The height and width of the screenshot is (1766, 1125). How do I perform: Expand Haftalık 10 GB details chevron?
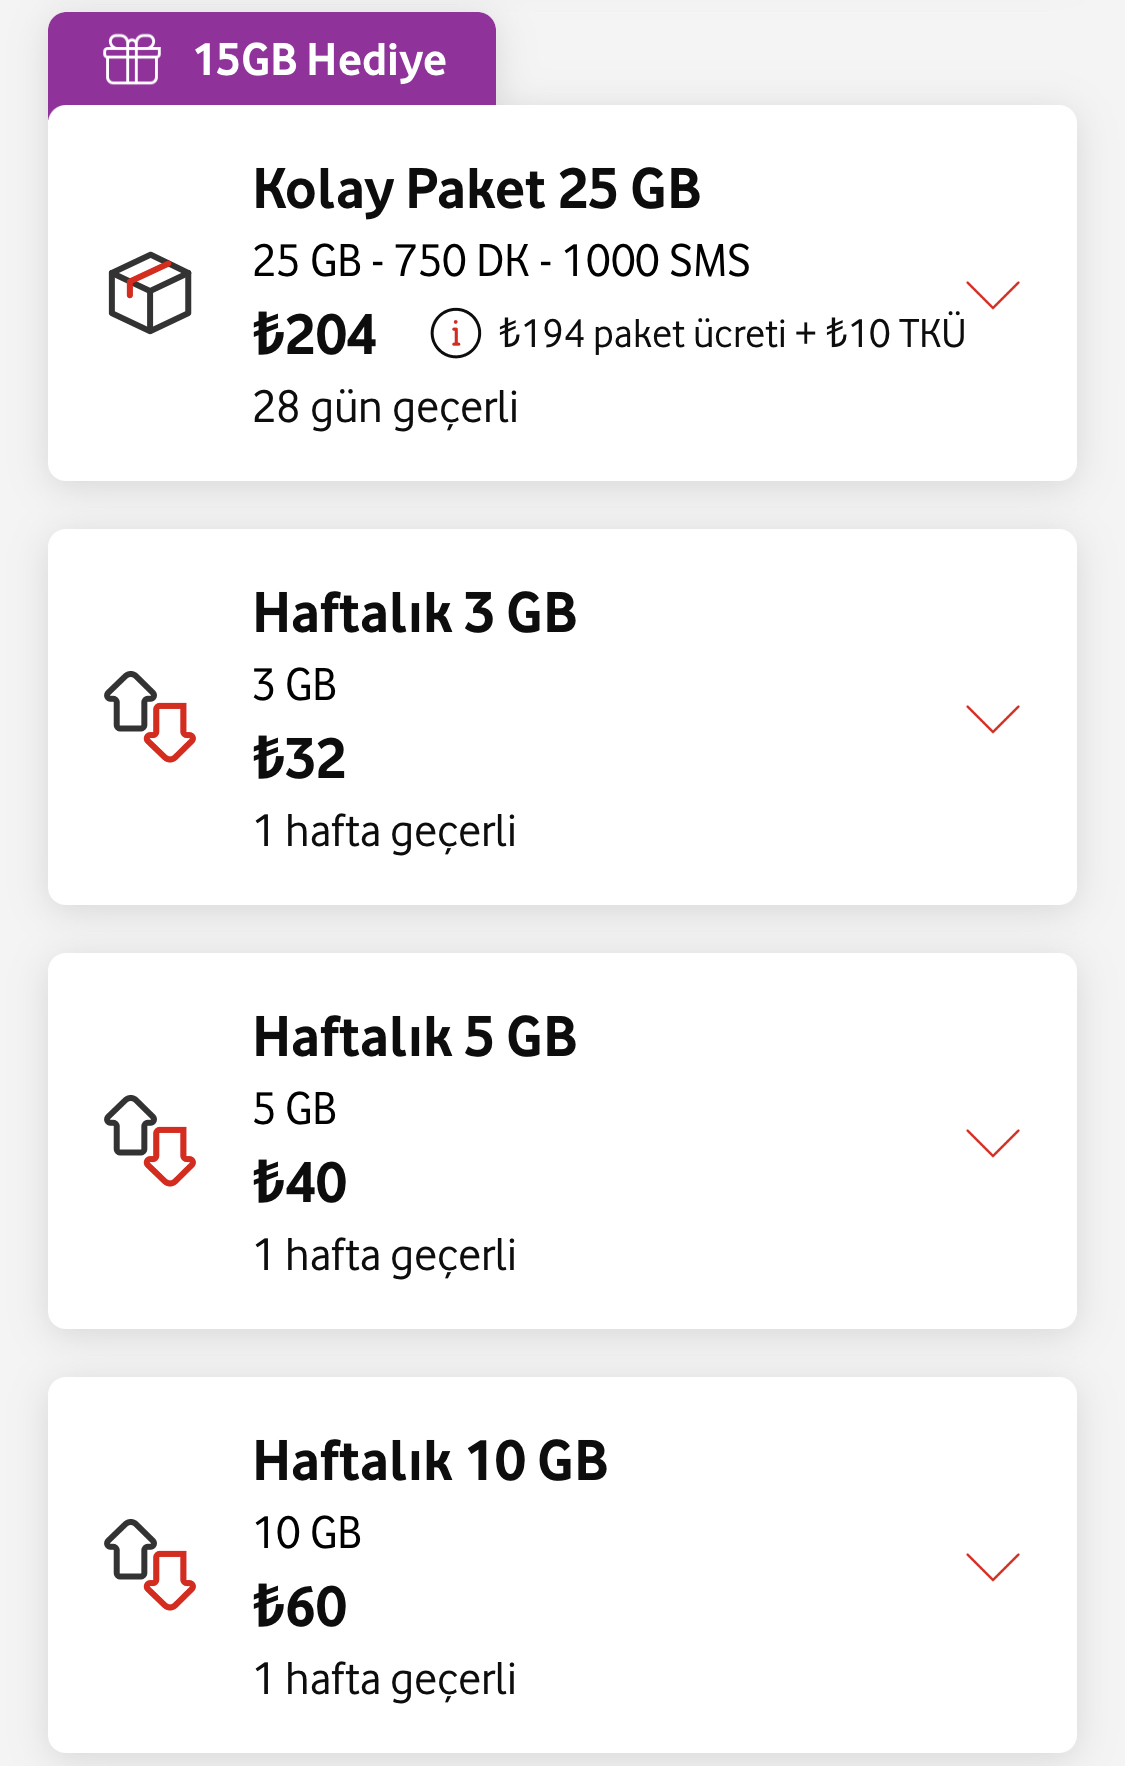pyautogui.click(x=993, y=1566)
